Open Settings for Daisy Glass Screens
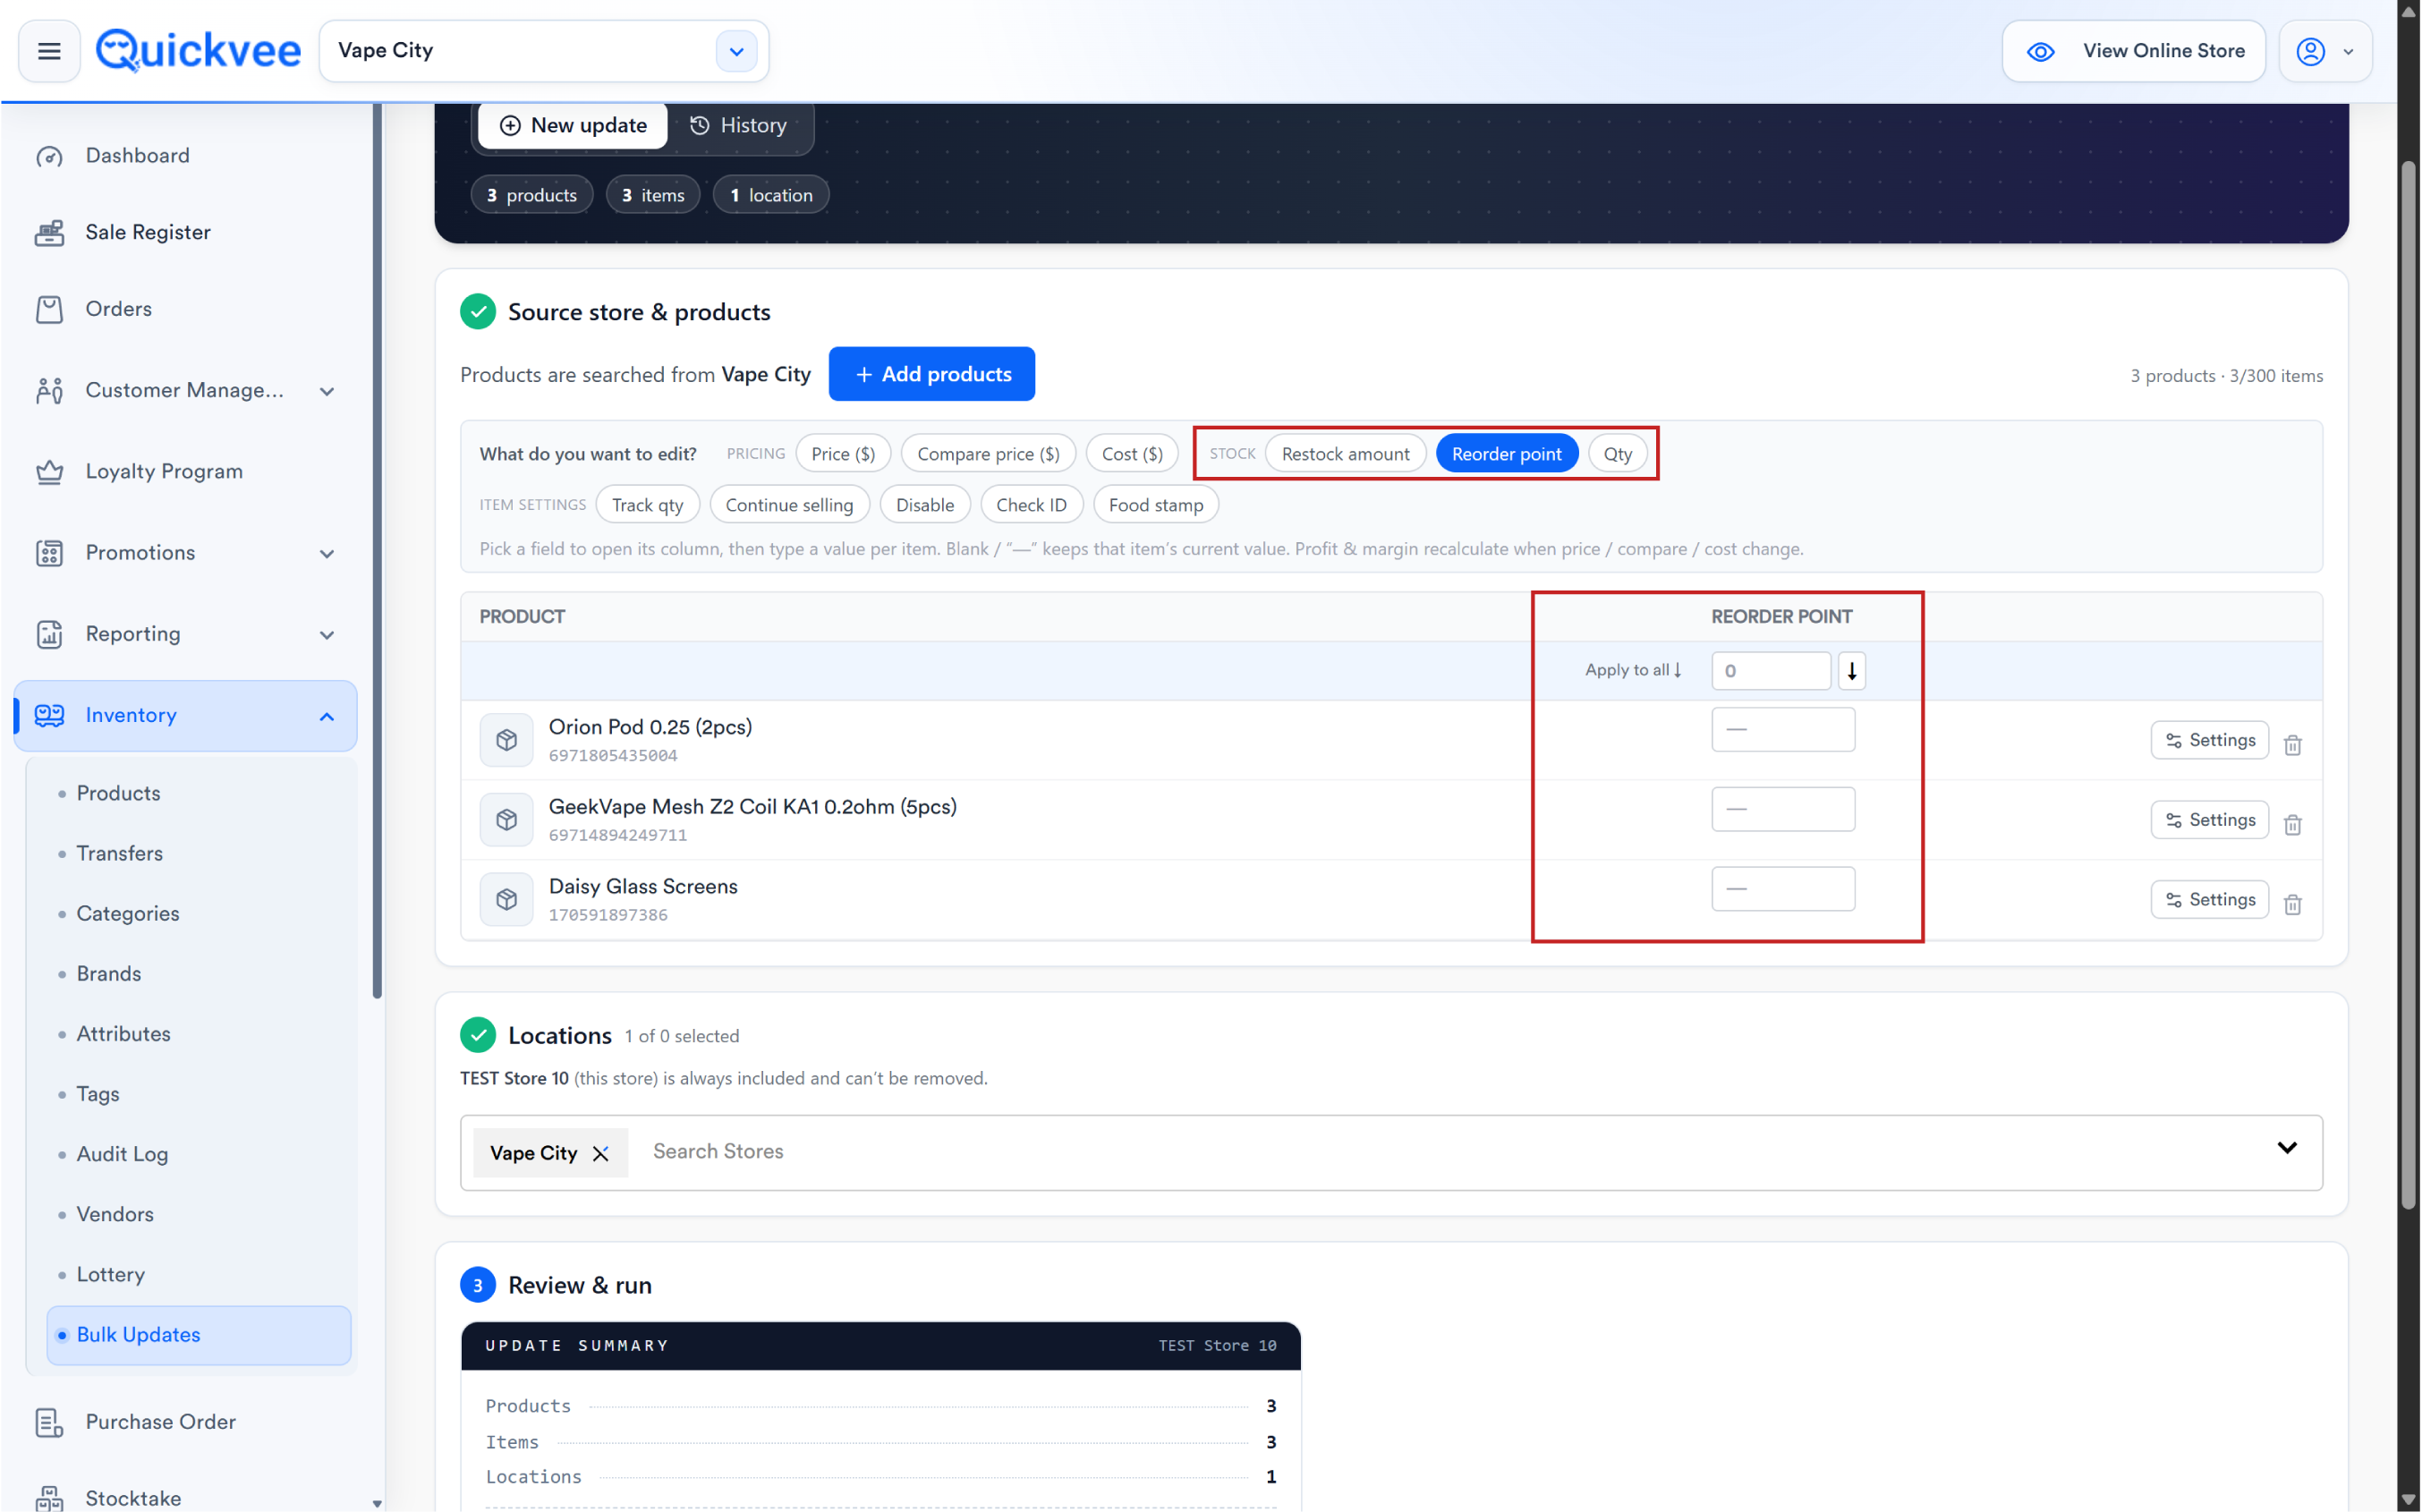2422x1512 pixels. (2209, 899)
